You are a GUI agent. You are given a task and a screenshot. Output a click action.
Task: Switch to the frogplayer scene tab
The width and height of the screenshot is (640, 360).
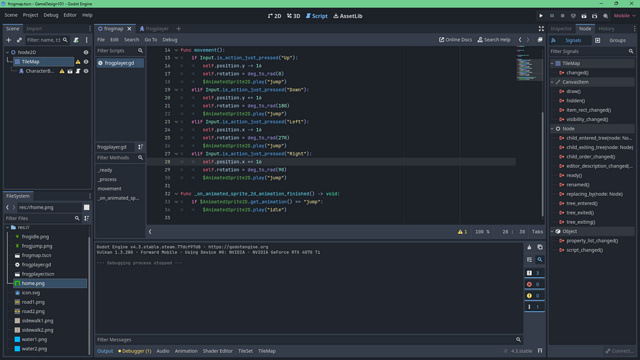pos(154,29)
